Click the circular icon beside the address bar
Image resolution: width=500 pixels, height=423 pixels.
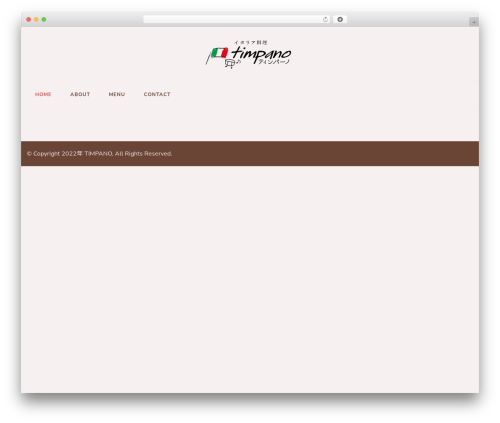pos(340,20)
